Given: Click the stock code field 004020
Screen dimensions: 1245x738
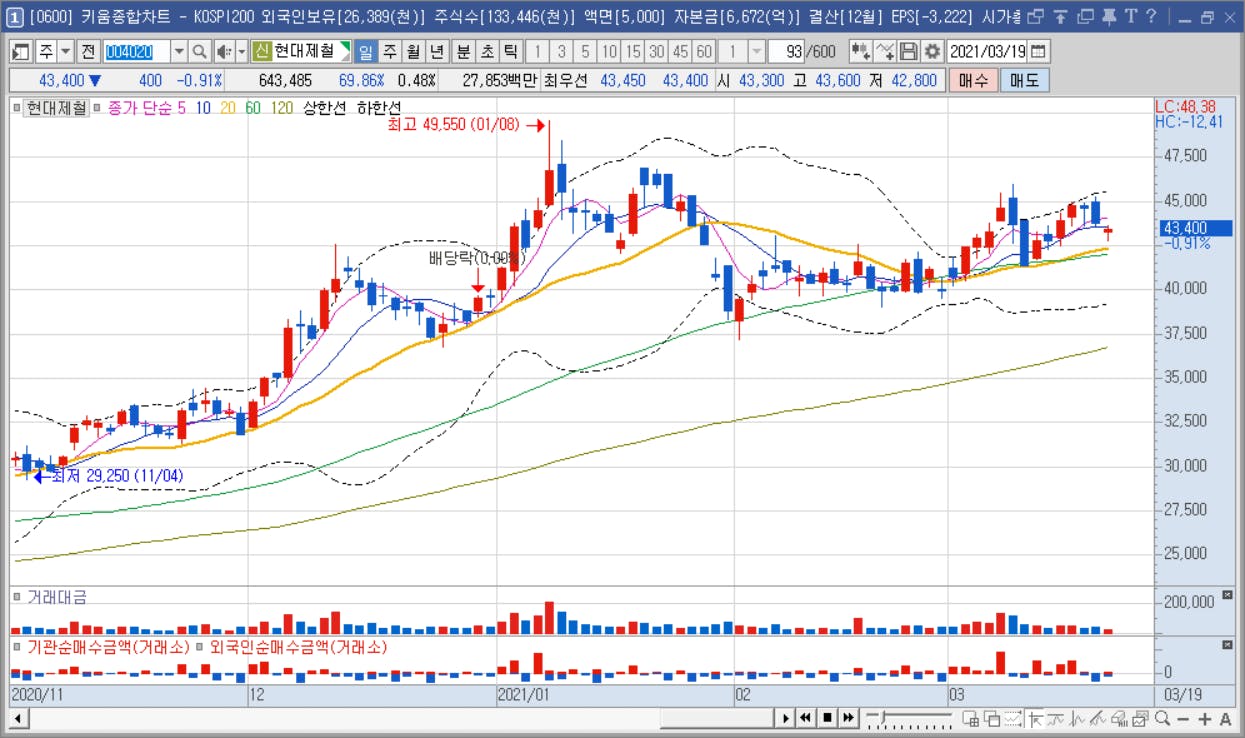Looking at the screenshot, I should pos(136,52).
